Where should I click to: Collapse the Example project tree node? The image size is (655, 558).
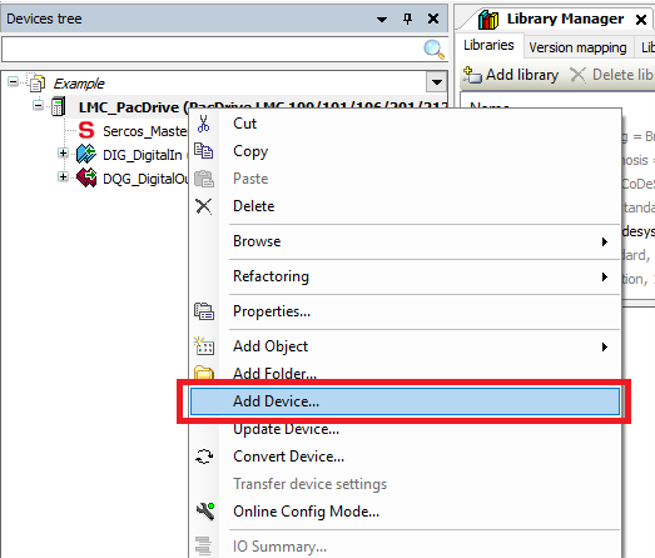(x=13, y=83)
